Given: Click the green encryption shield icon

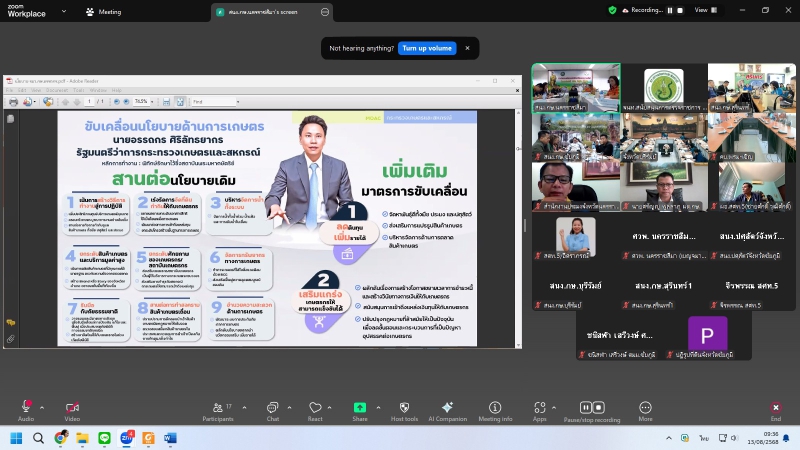Looking at the screenshot, I should (612, 10).
